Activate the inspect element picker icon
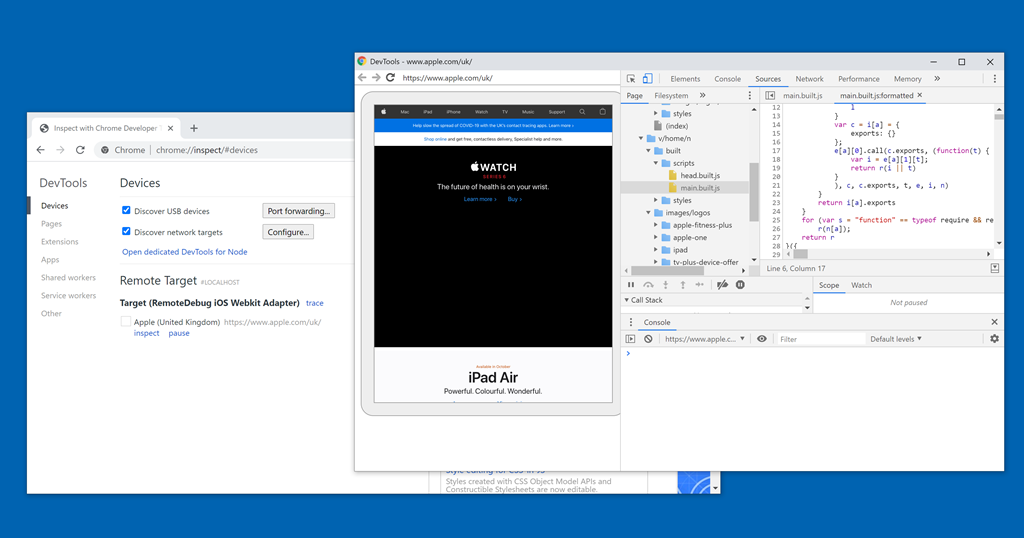This screenshot has height=538, width=1024. (x=631, y=79)
